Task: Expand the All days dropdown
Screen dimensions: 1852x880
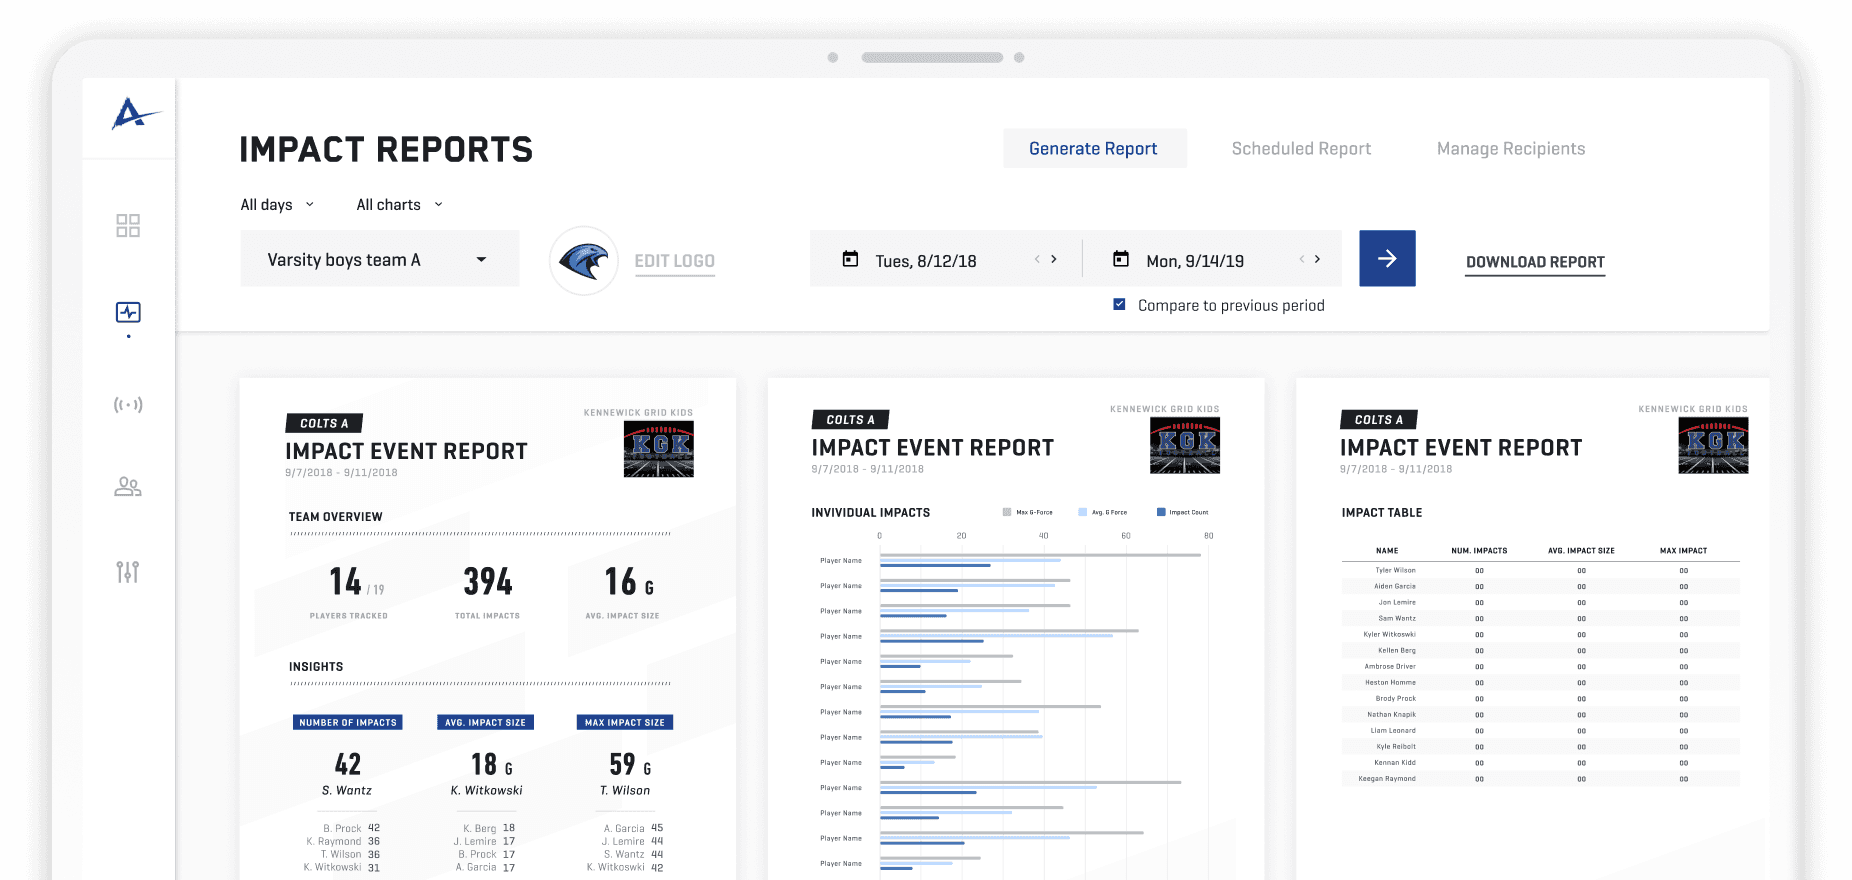Action: tap(277, 205)
